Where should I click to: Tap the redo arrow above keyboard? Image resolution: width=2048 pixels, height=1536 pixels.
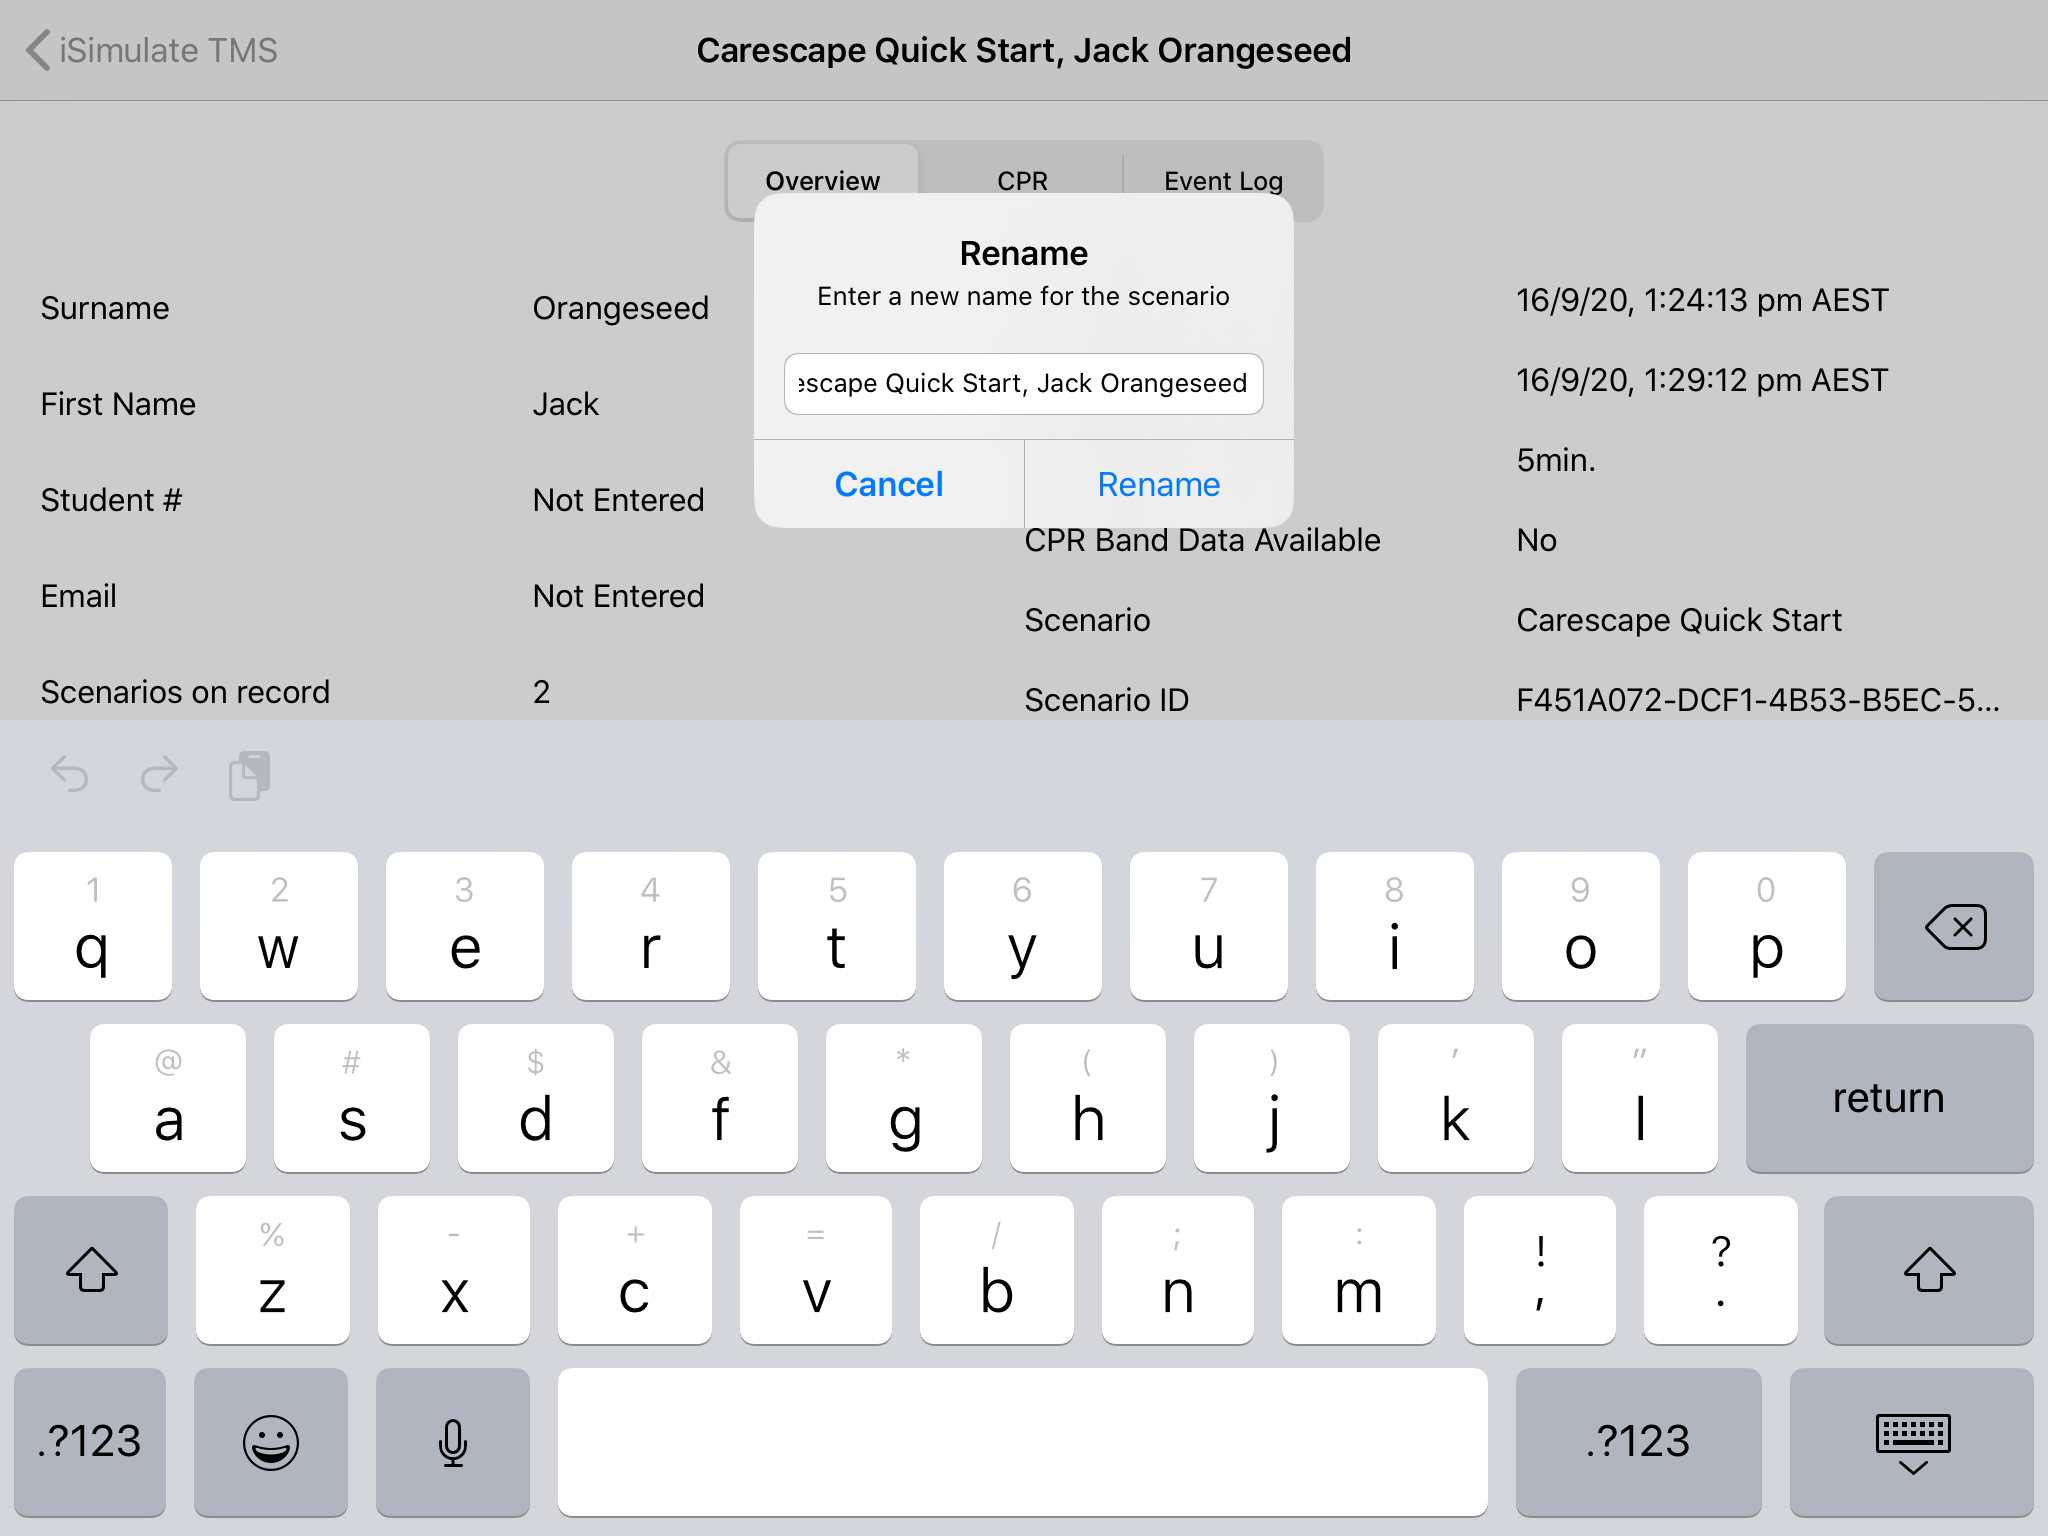pos(160,775)
